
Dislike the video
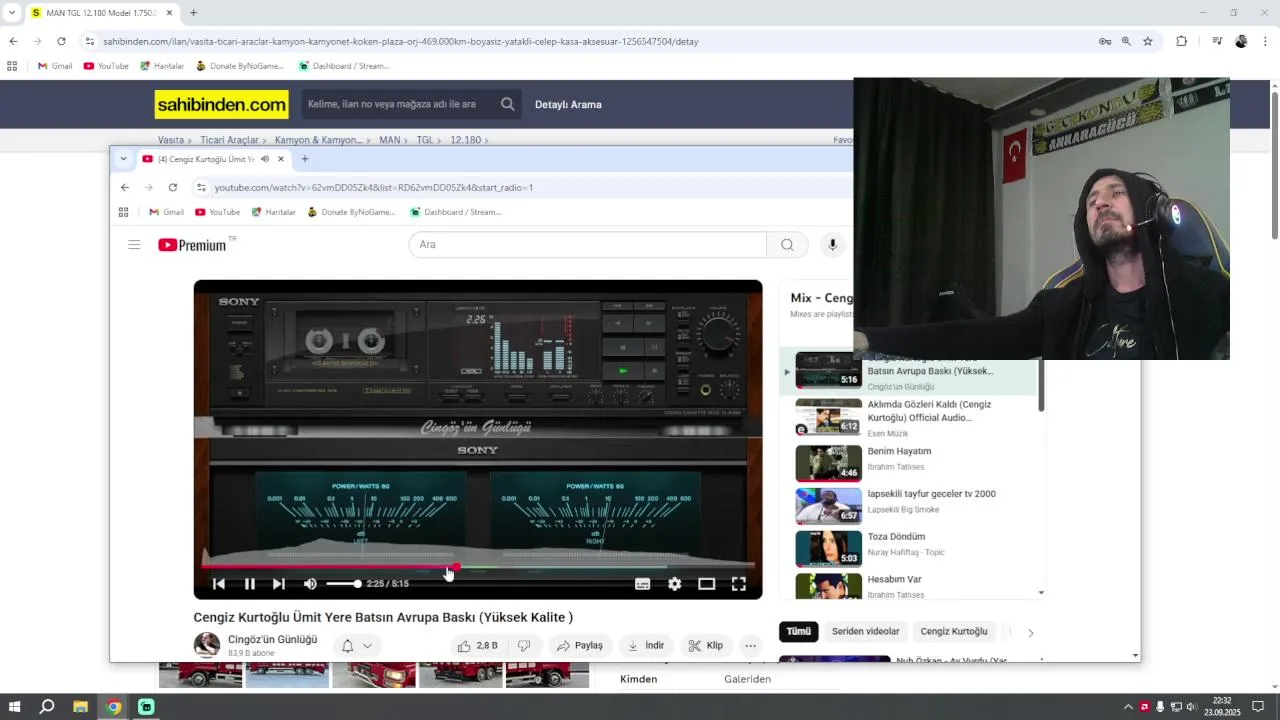tap(524, 646)
